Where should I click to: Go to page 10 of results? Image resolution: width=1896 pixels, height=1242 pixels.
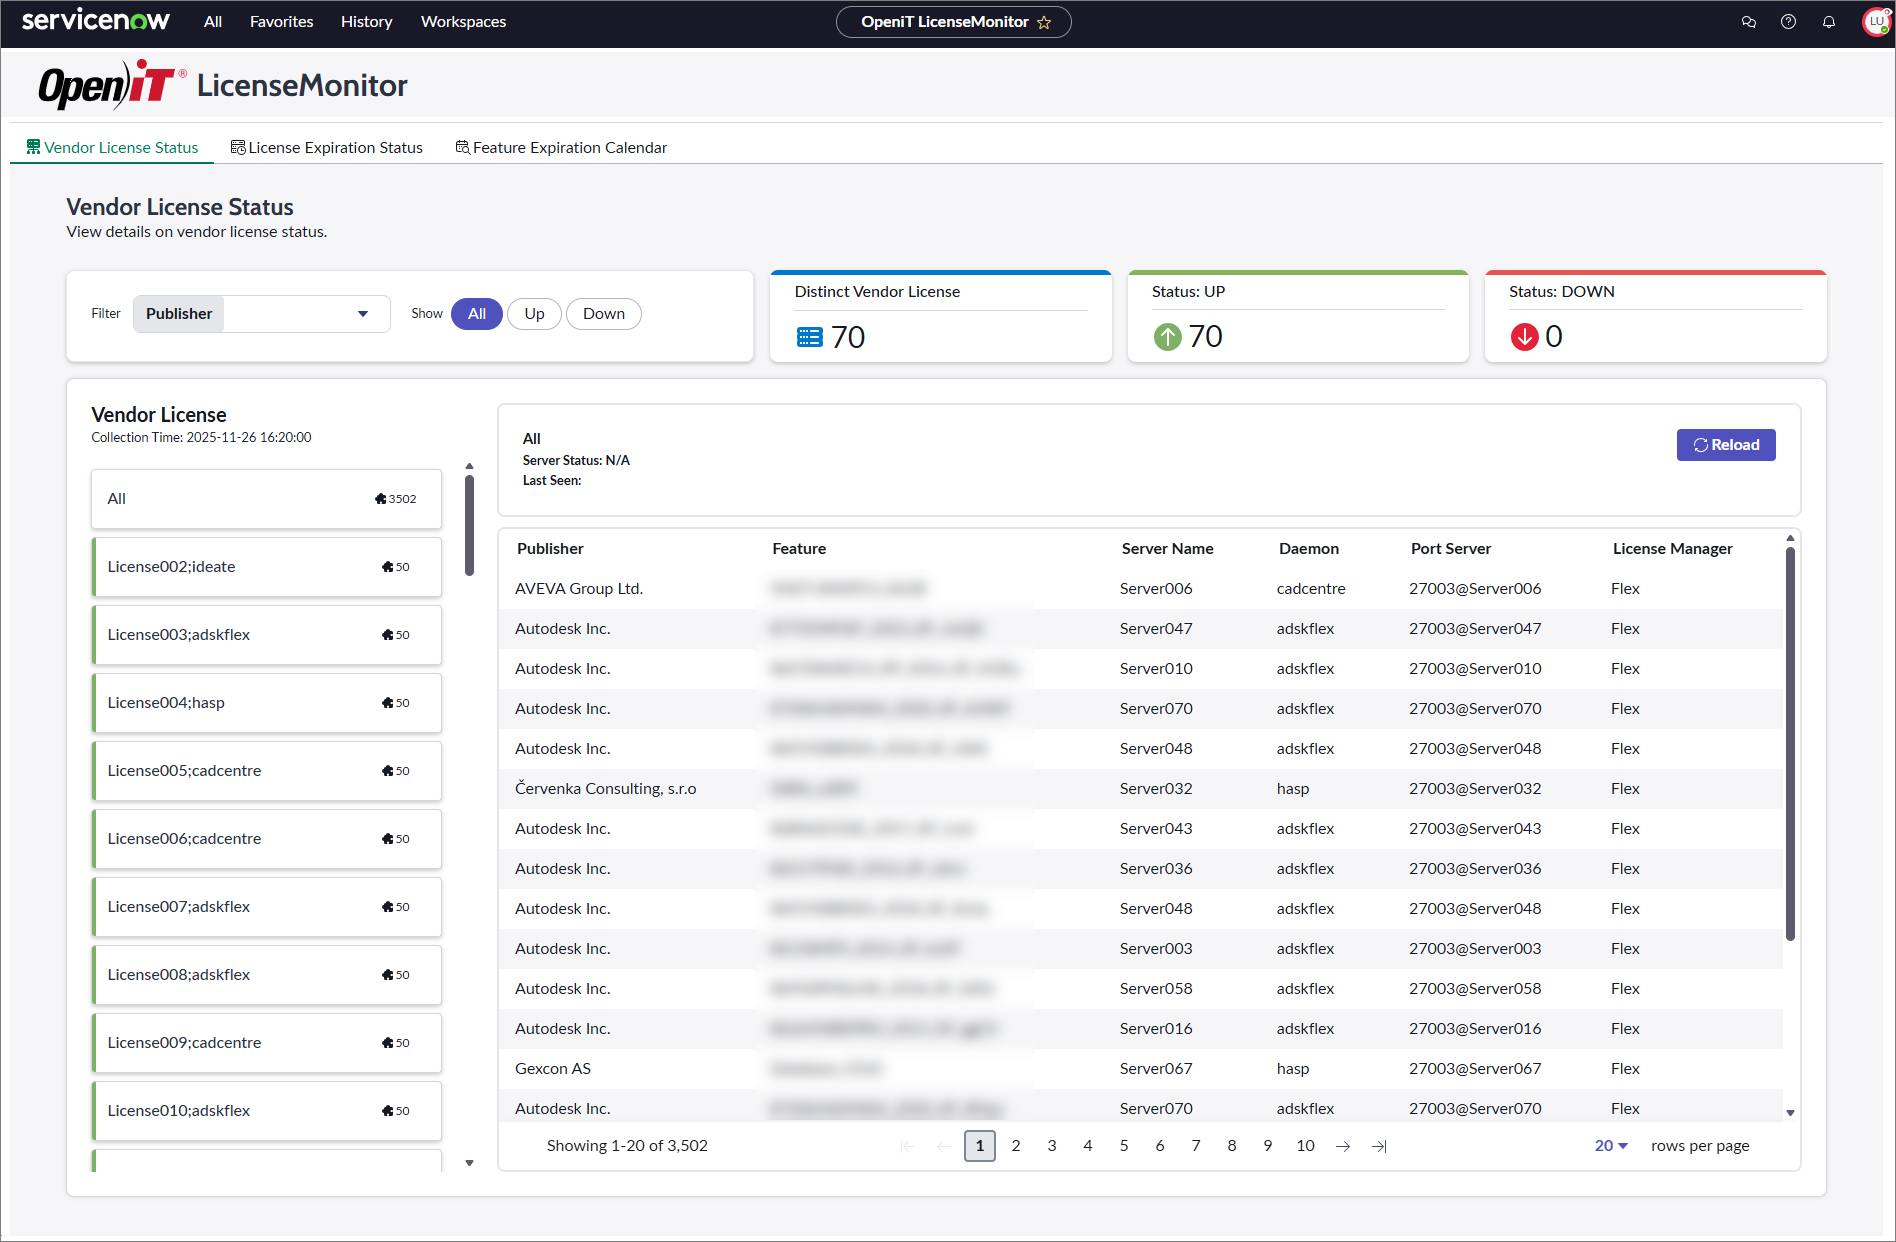click(1306, 1146)
